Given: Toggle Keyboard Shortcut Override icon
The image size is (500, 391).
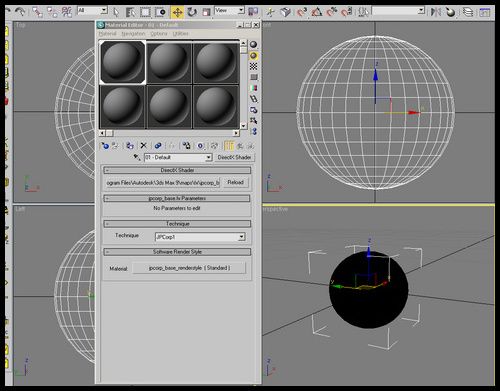Looking at the screenshot, I should (285, 13).
